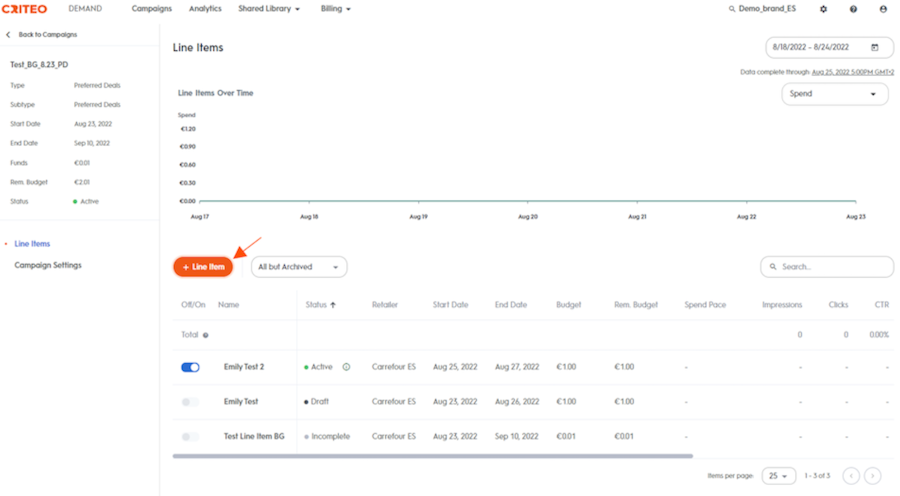Go to next page arrow
The image size is (900, 496).
[873, 476]
